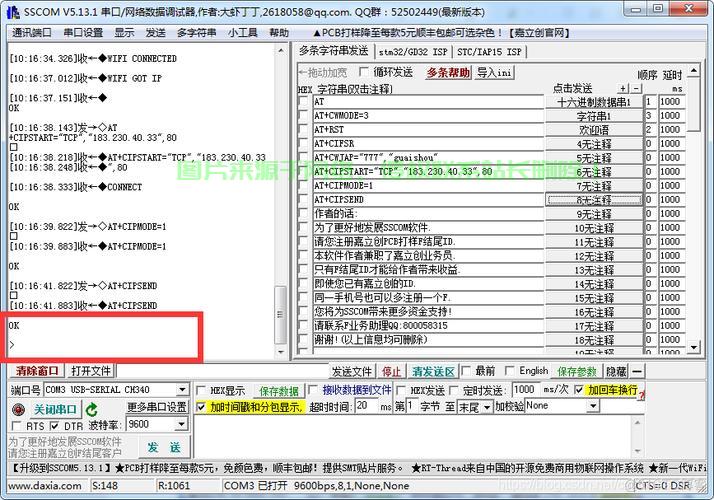This screenshot has height=500, width=714.
Task: Open the 串口设置 menu
Action: pos(83,33)
